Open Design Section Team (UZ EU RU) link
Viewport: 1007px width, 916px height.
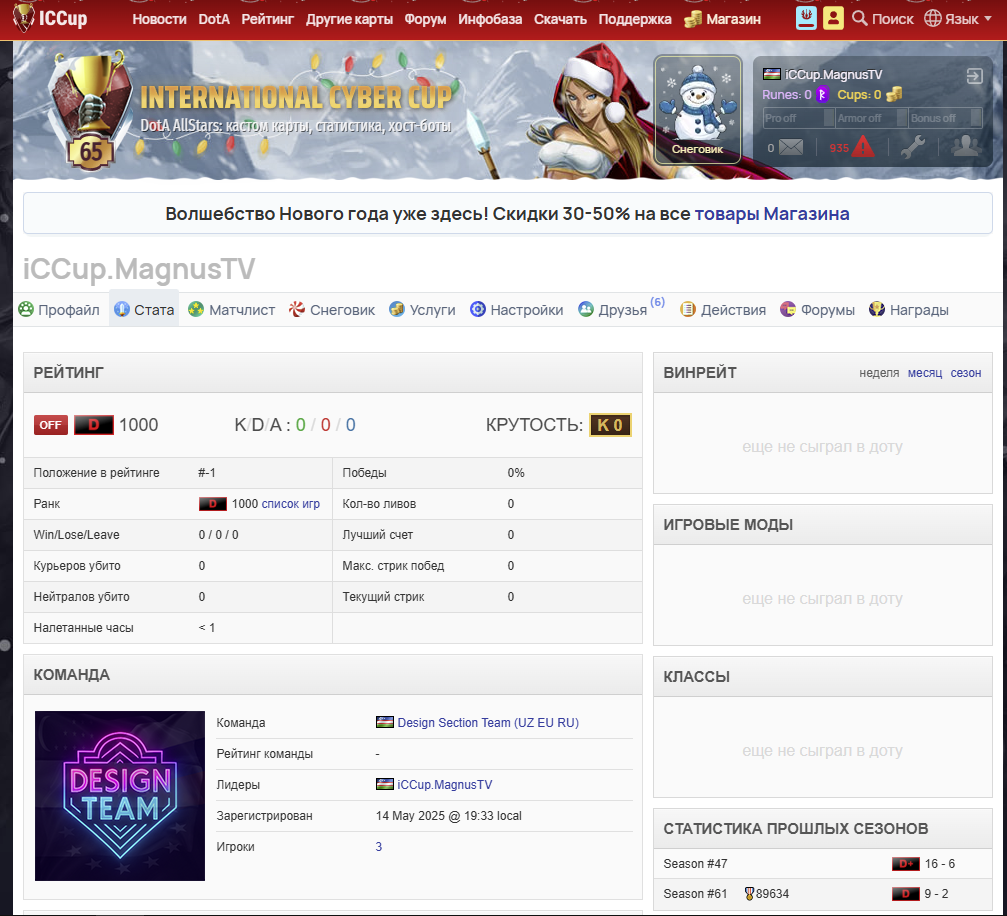click(488, 723)
